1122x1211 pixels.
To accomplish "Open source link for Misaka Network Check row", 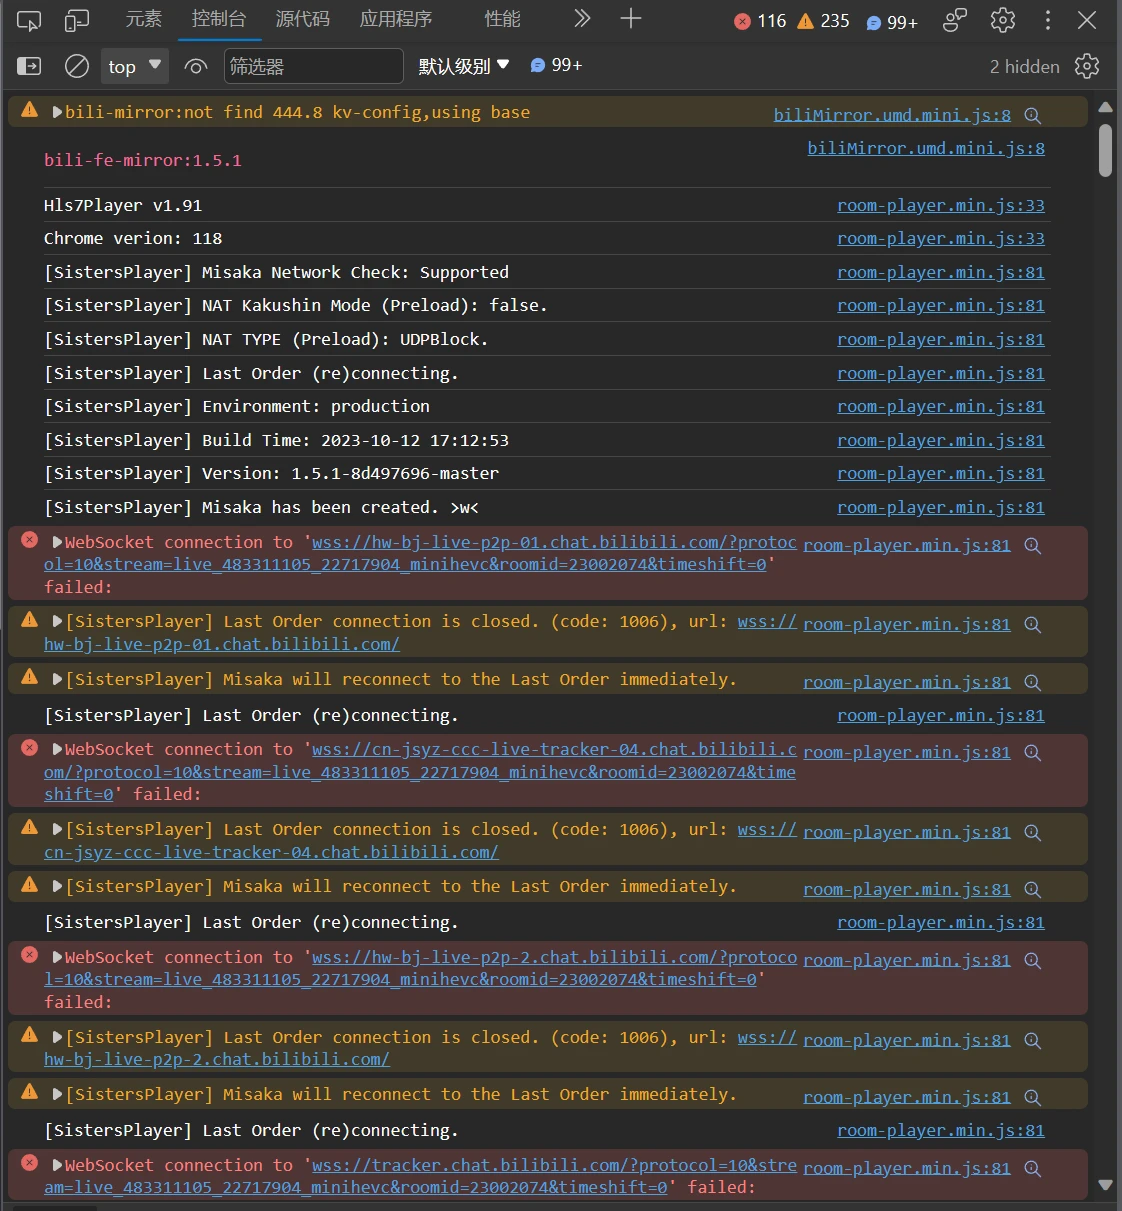I will (x=941, y=272).
